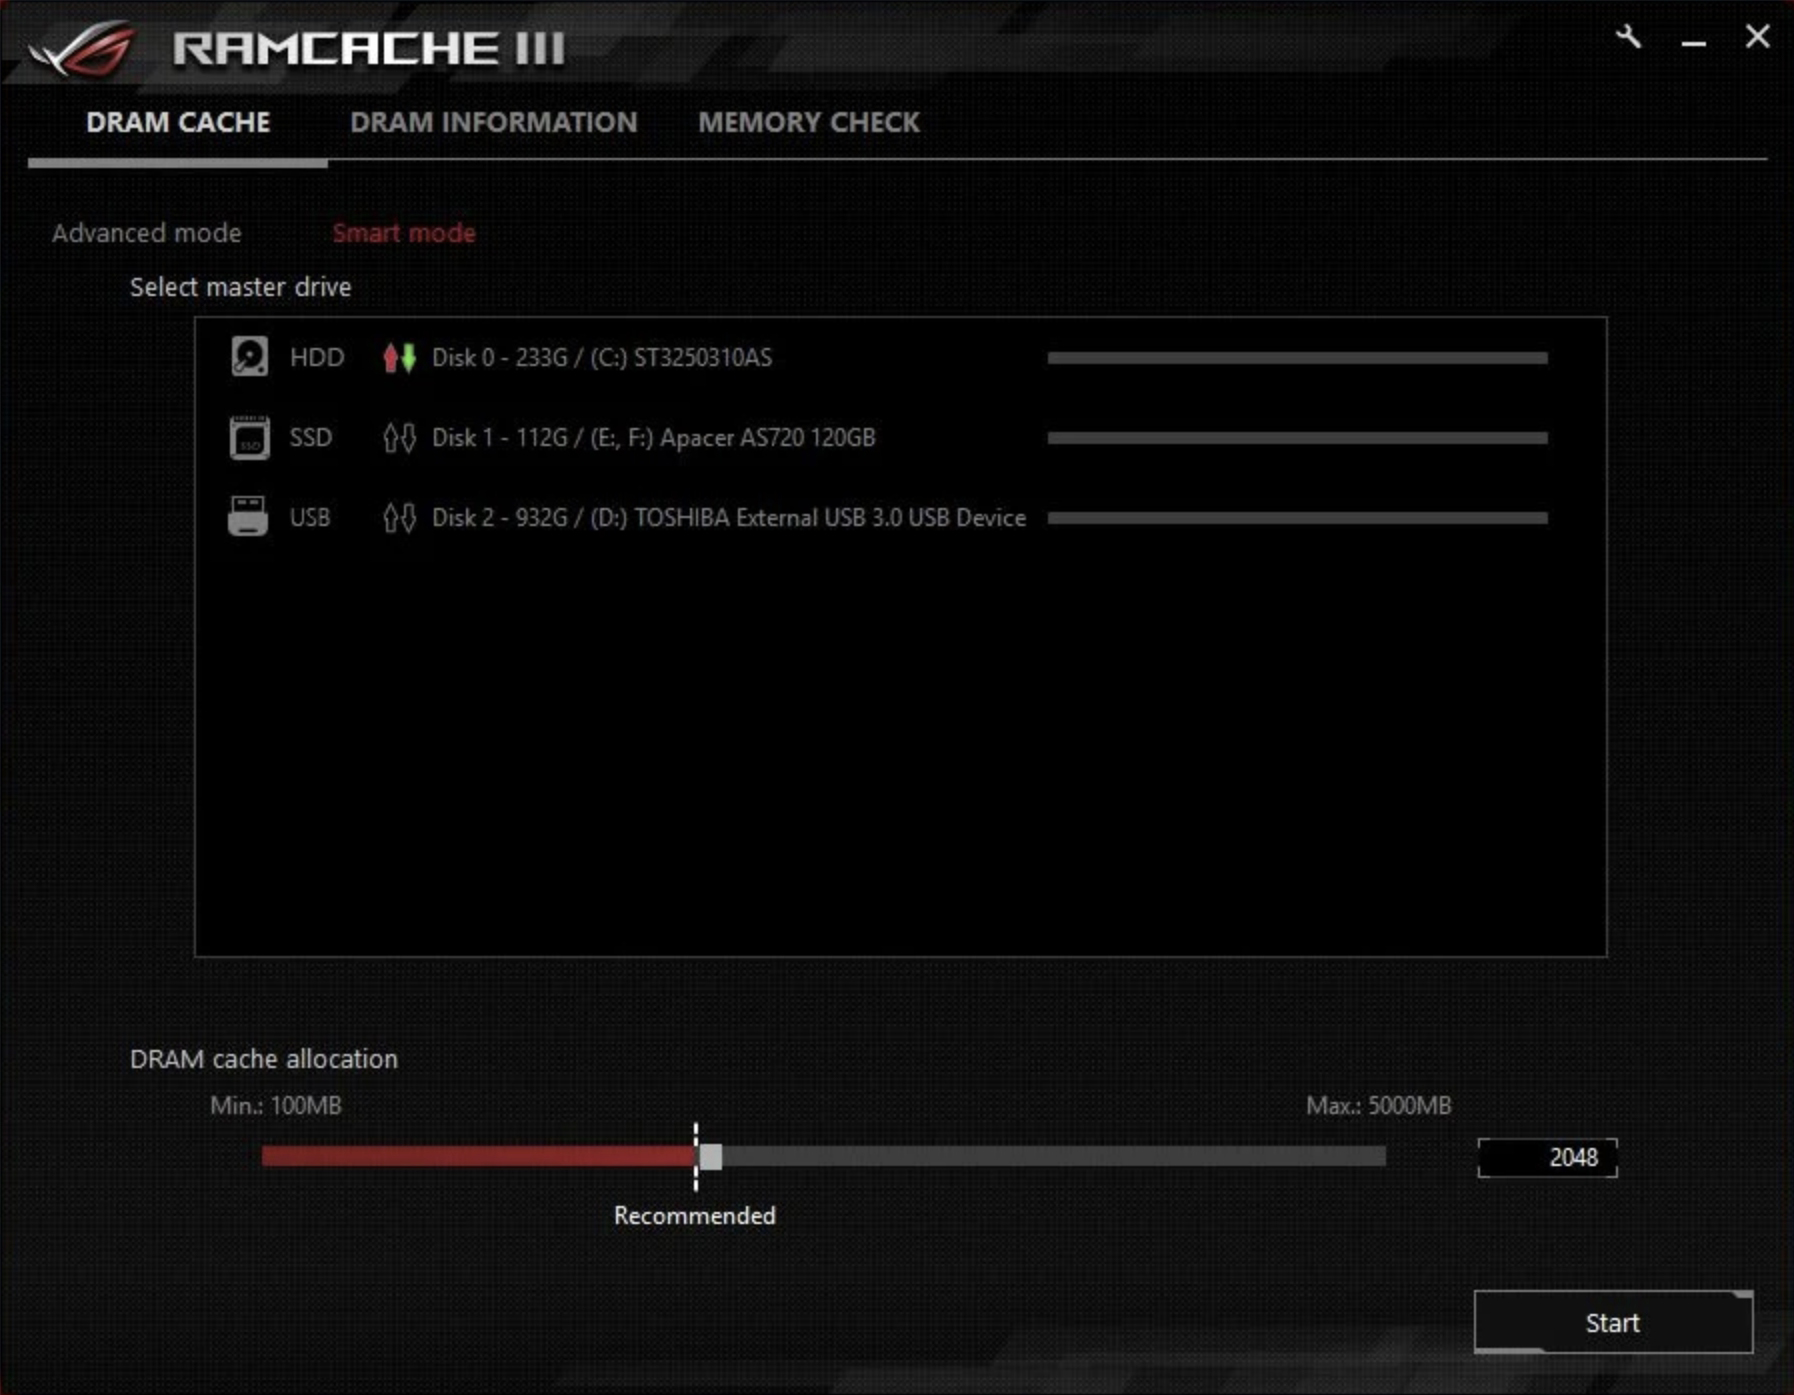
Task: Click the HDD type label
Action: [317, 357]
